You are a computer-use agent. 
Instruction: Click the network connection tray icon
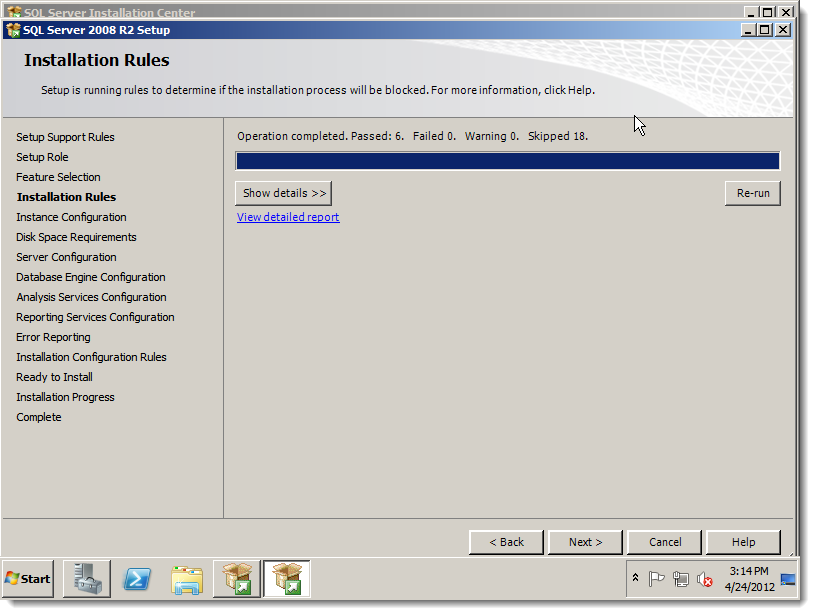pos(680,579)
